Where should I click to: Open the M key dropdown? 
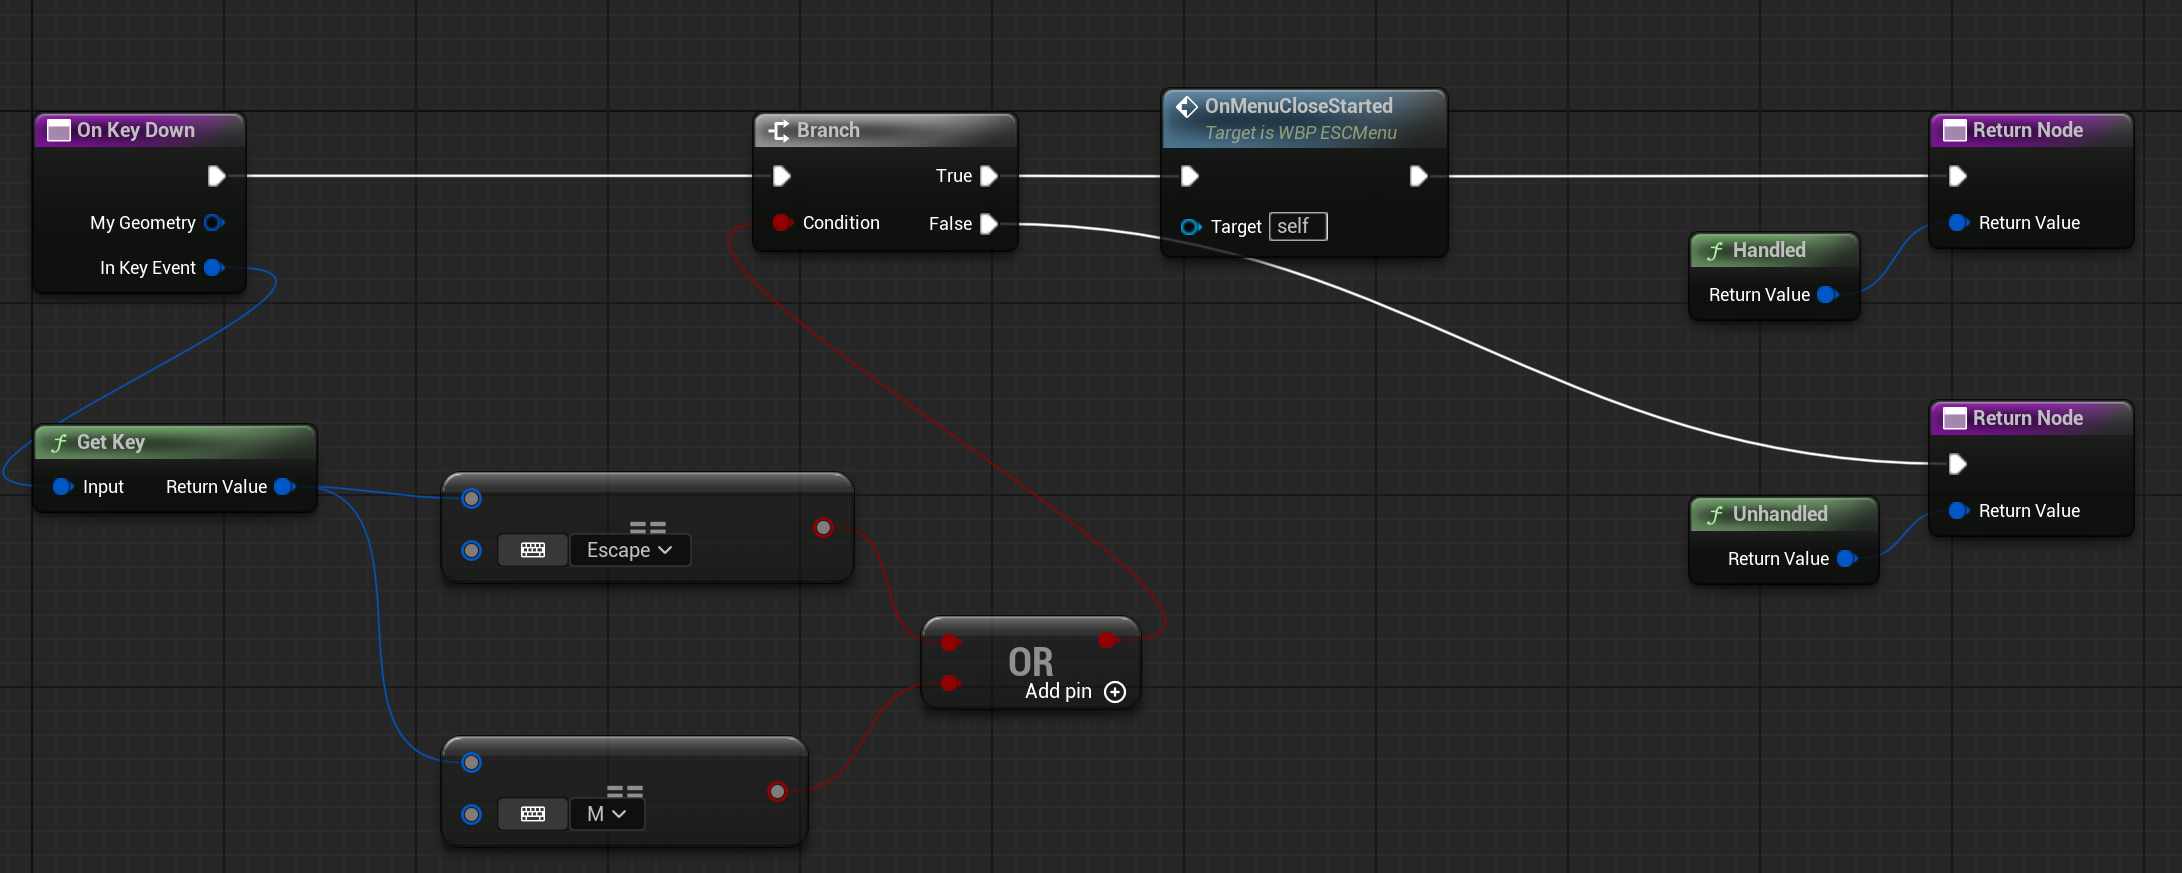[607, 814]
